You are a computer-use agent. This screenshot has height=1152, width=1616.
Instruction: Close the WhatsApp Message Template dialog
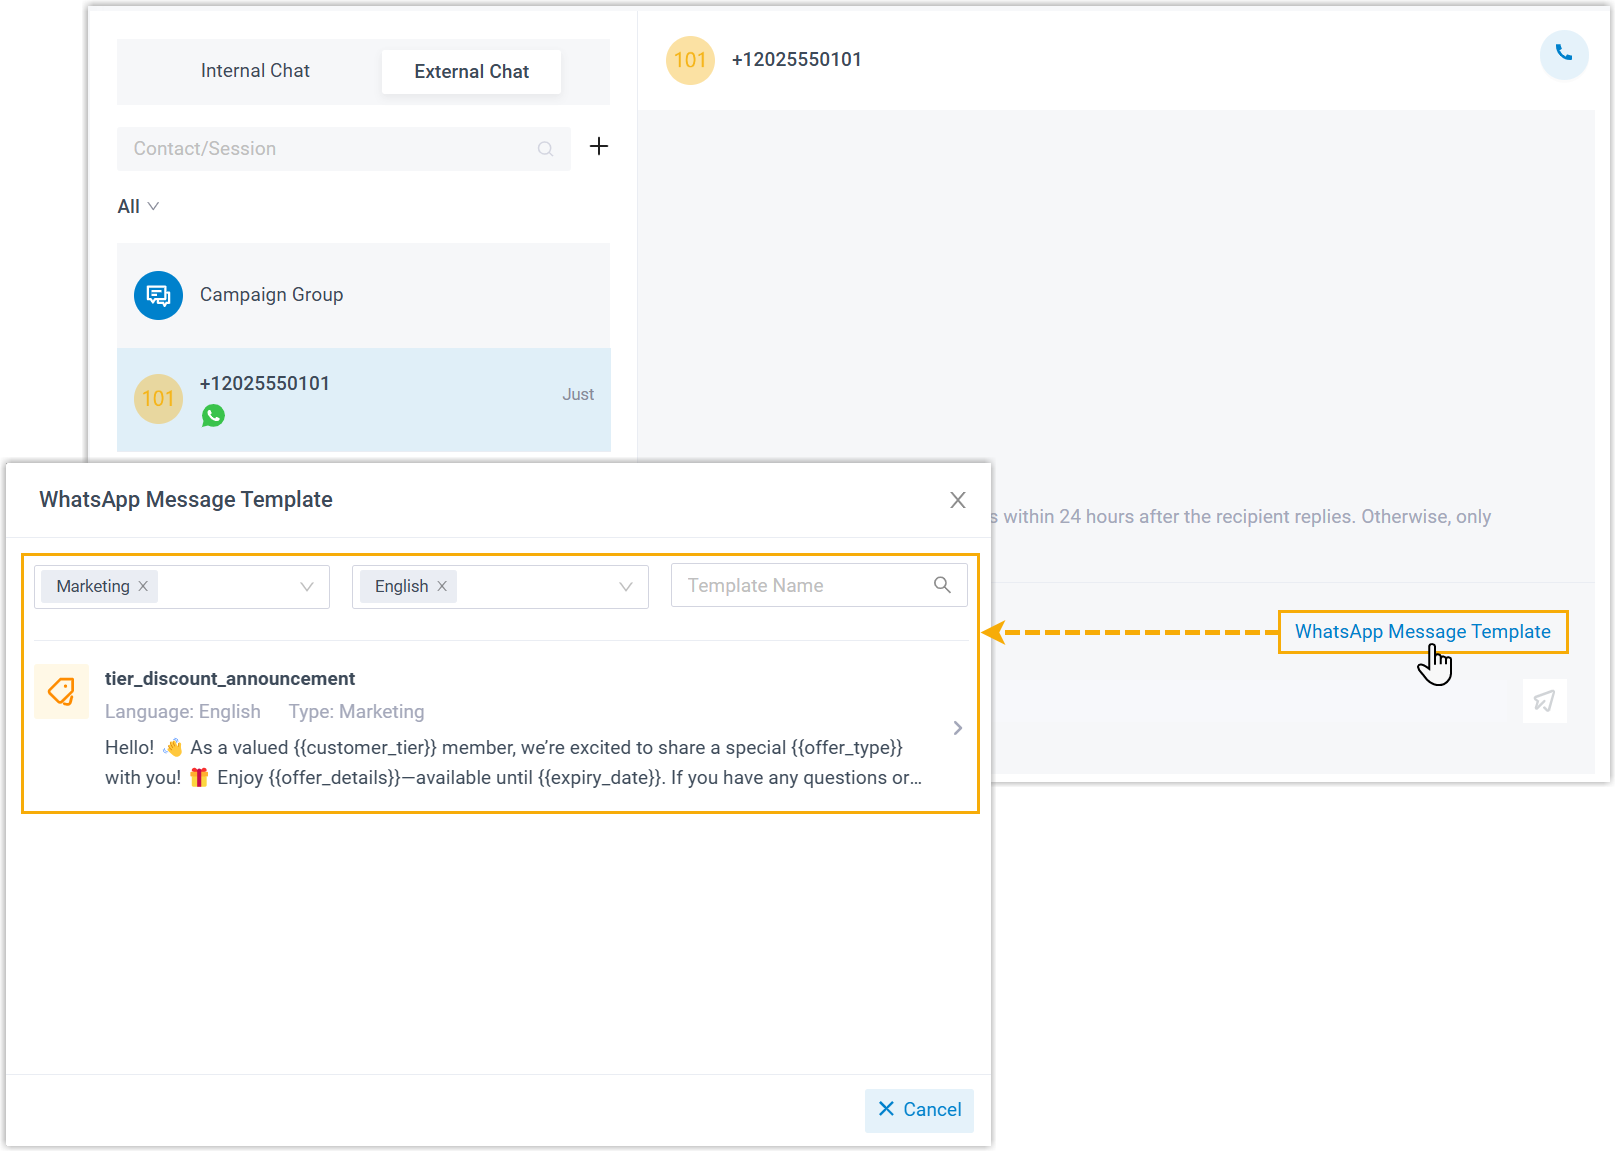click(x=957, y=500)
